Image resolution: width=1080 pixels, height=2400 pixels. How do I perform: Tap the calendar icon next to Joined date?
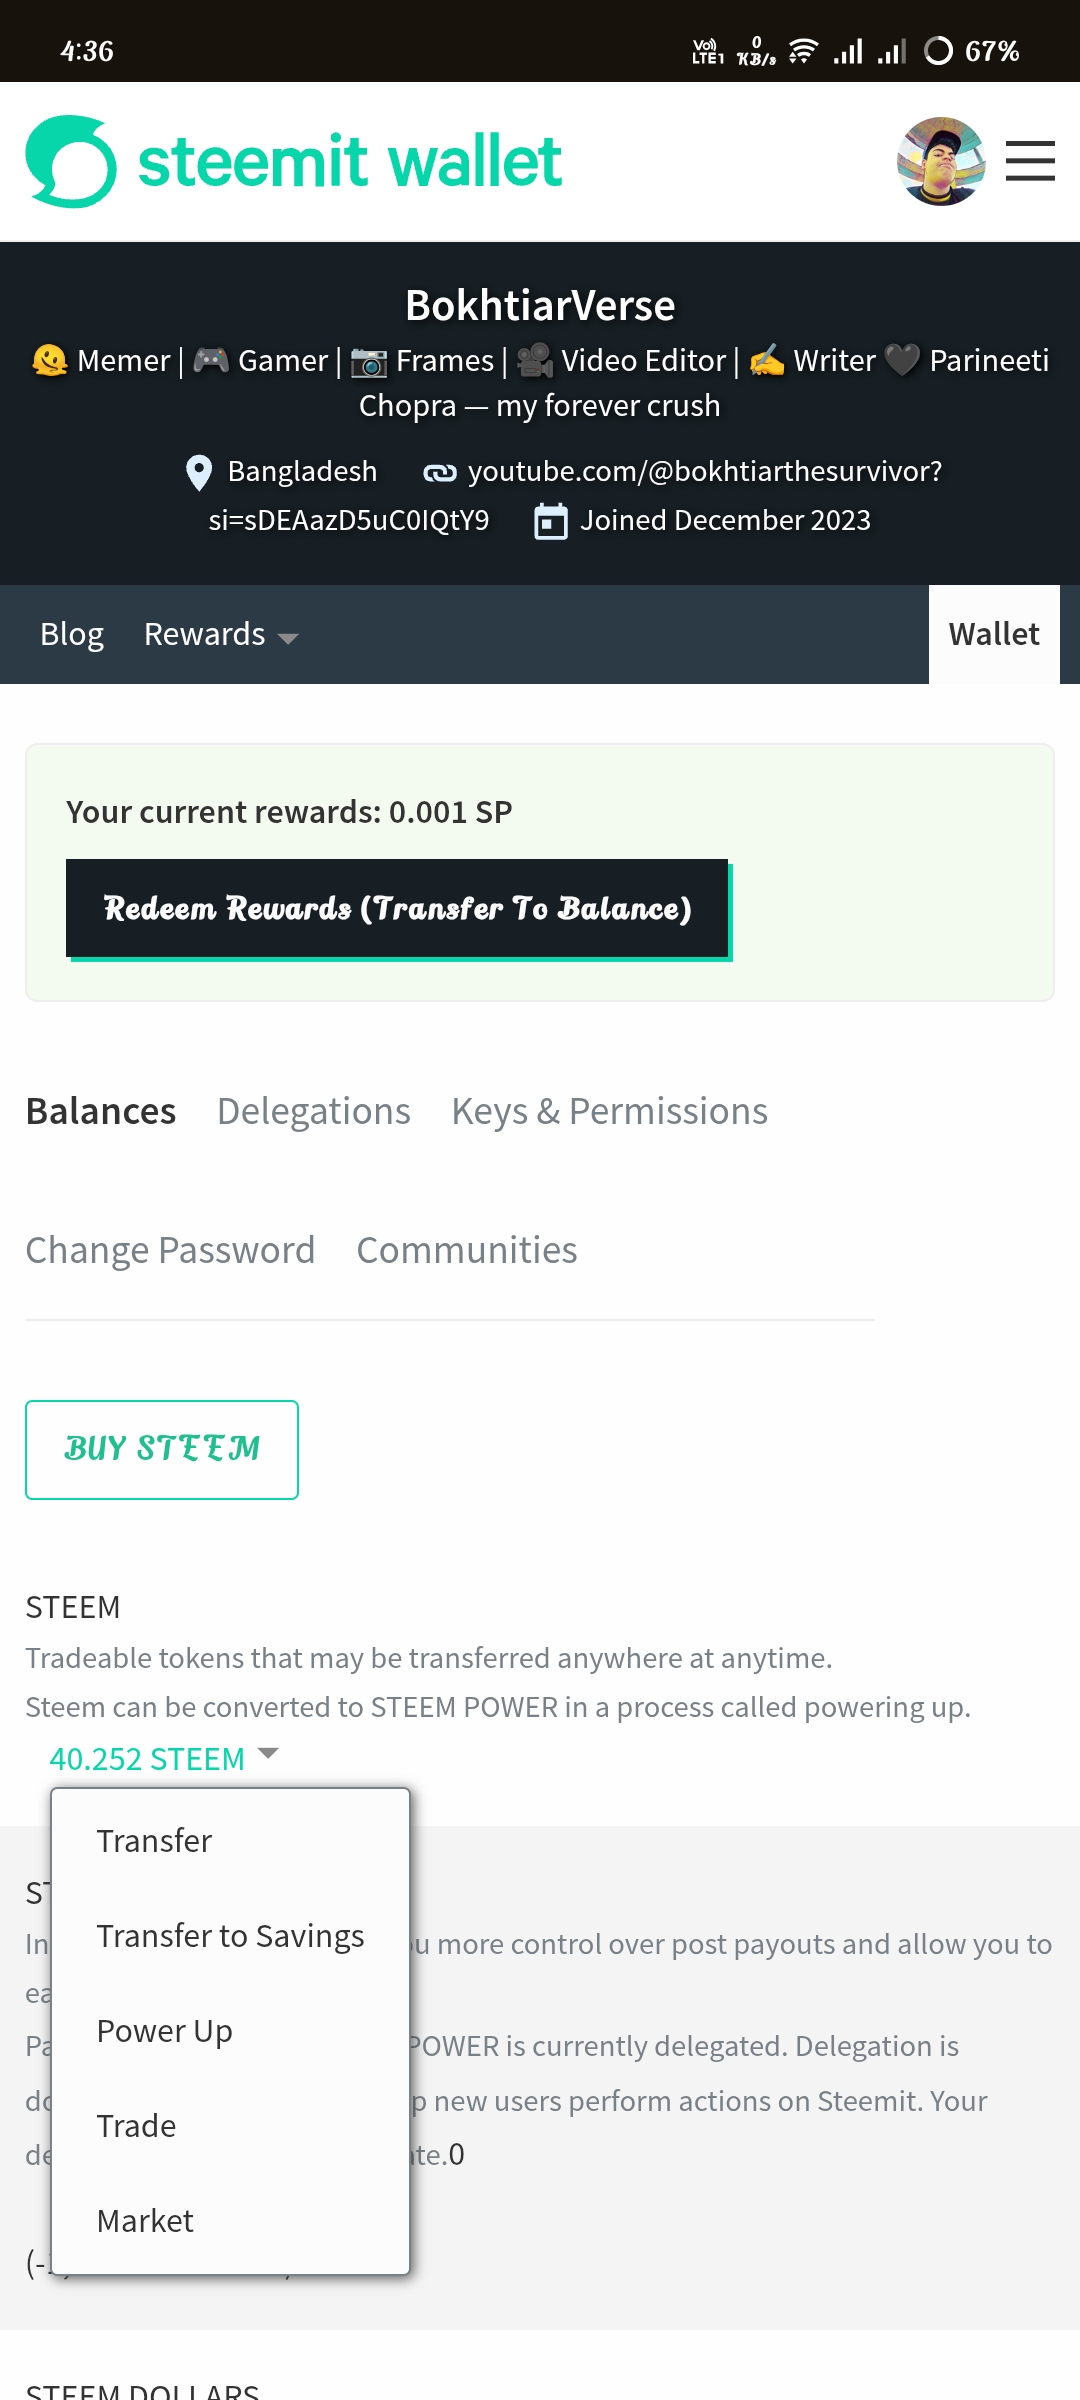click(551, 521)
